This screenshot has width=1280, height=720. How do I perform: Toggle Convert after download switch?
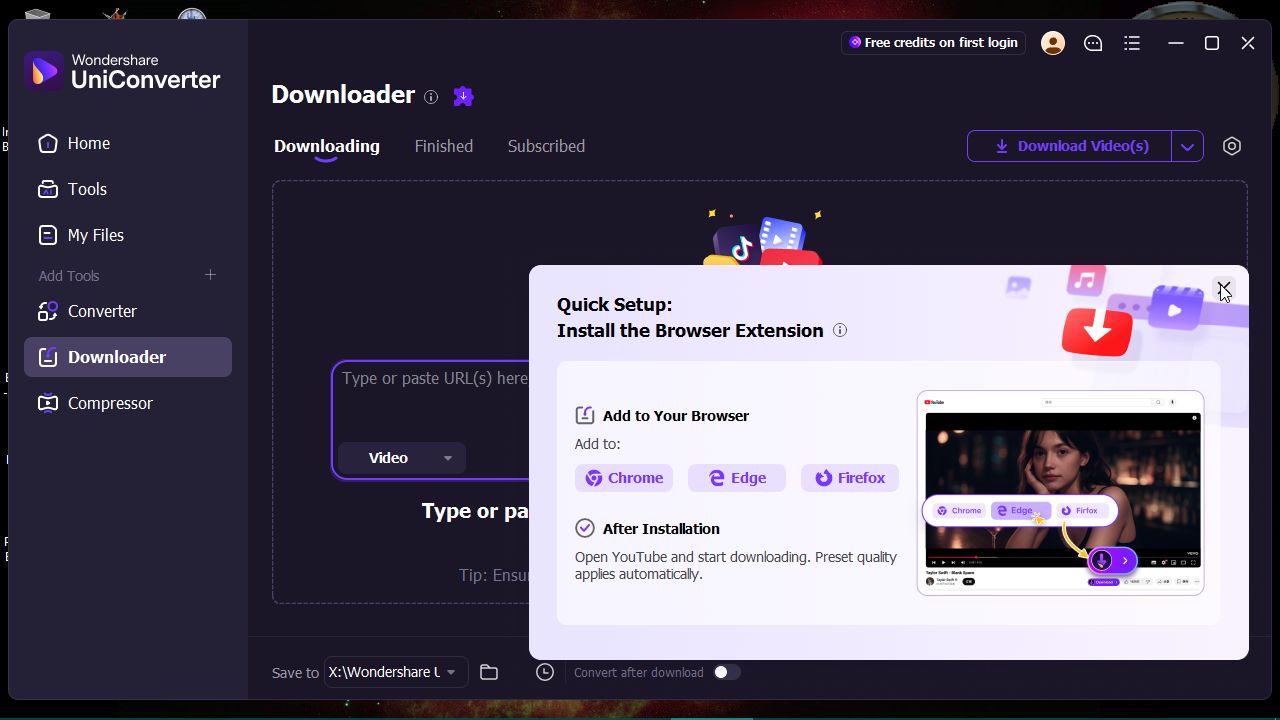(726, 672)
